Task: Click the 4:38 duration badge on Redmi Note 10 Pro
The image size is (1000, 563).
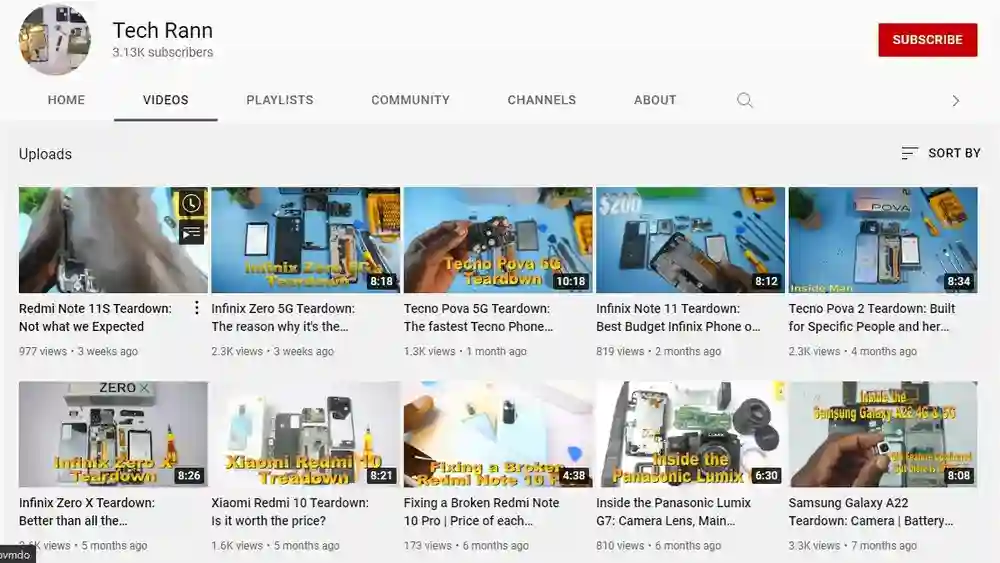Action: coord(574,476)
